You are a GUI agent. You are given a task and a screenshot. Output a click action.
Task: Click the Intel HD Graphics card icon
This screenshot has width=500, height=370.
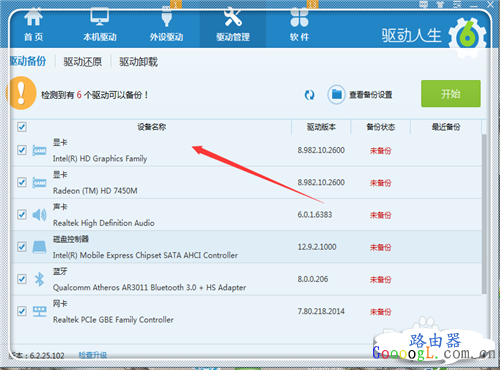coord(39,151)
